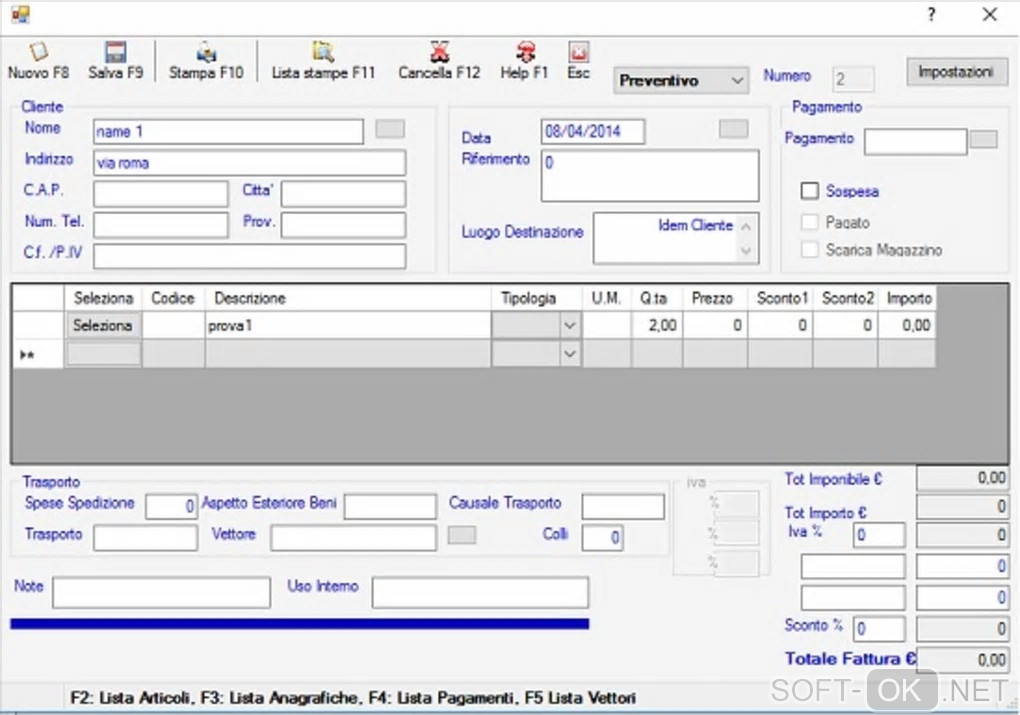The height and width of the screenshot is (715, 1020).
Task: Open the Tipologia dropdown in the empty new row
Action: pos(570,354)
